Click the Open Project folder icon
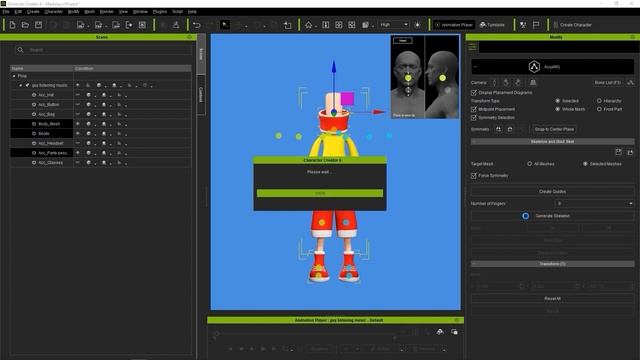The width and height of the screenshot is (640, 360). 25,25
